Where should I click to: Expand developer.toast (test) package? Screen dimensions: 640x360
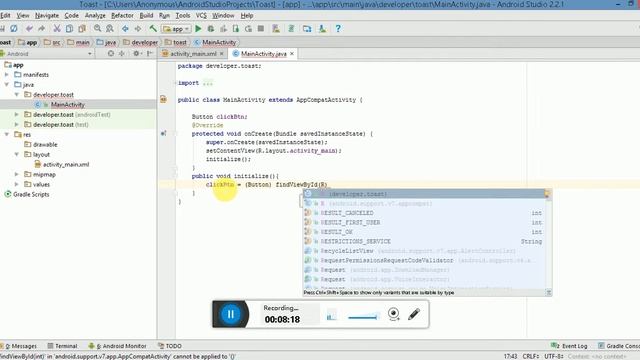tap(17, 124)
